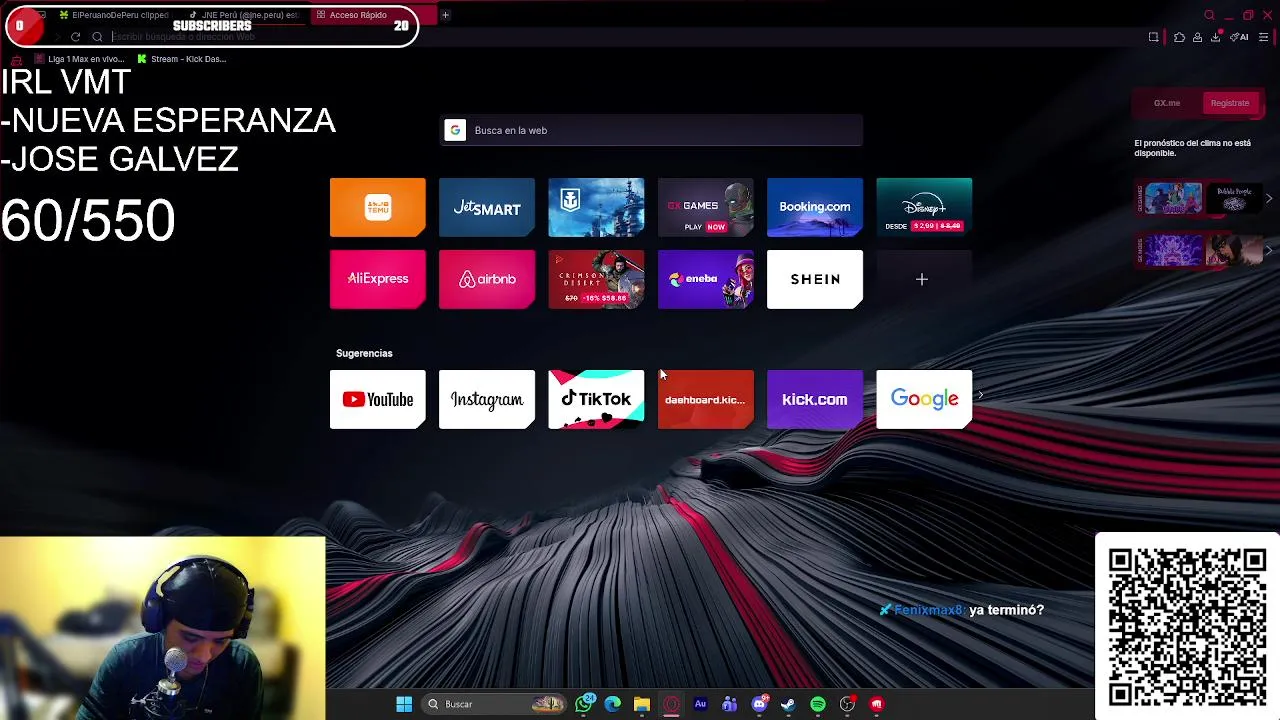Open the Eneba speed dial tile

tap(705, 279)
